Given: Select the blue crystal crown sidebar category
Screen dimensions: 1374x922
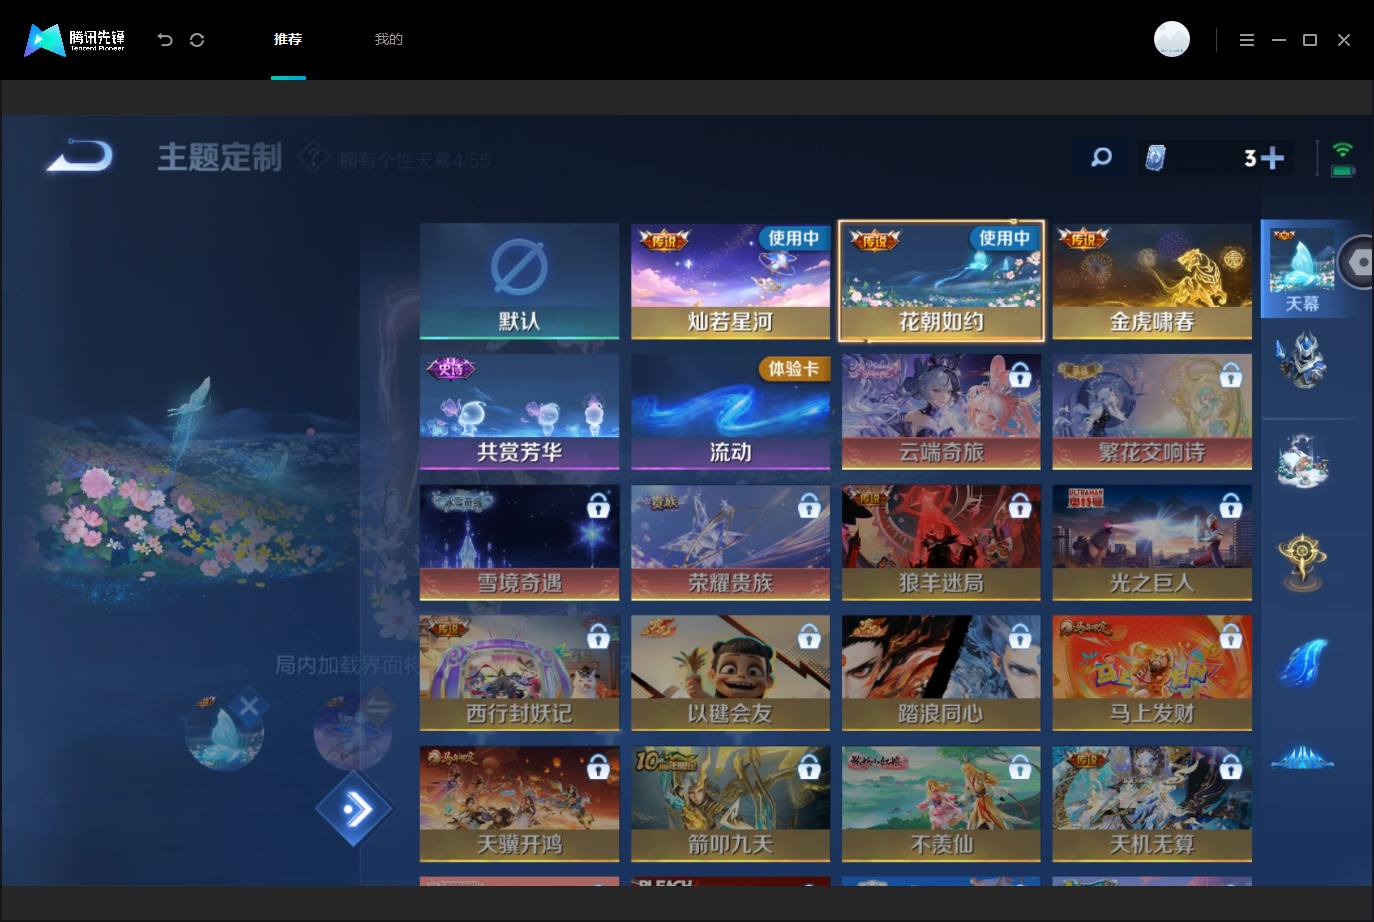Looking at the screenshot, I should tap(1302, 758).
